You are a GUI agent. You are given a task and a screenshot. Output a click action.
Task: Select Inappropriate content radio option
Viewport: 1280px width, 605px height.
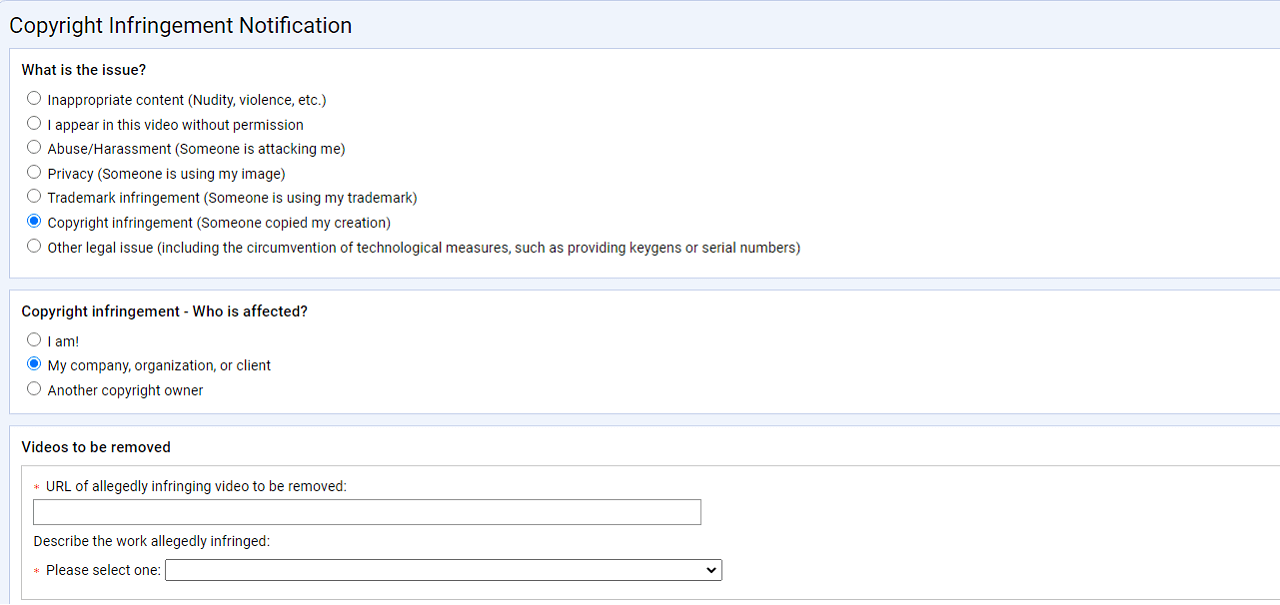[34, 99]
